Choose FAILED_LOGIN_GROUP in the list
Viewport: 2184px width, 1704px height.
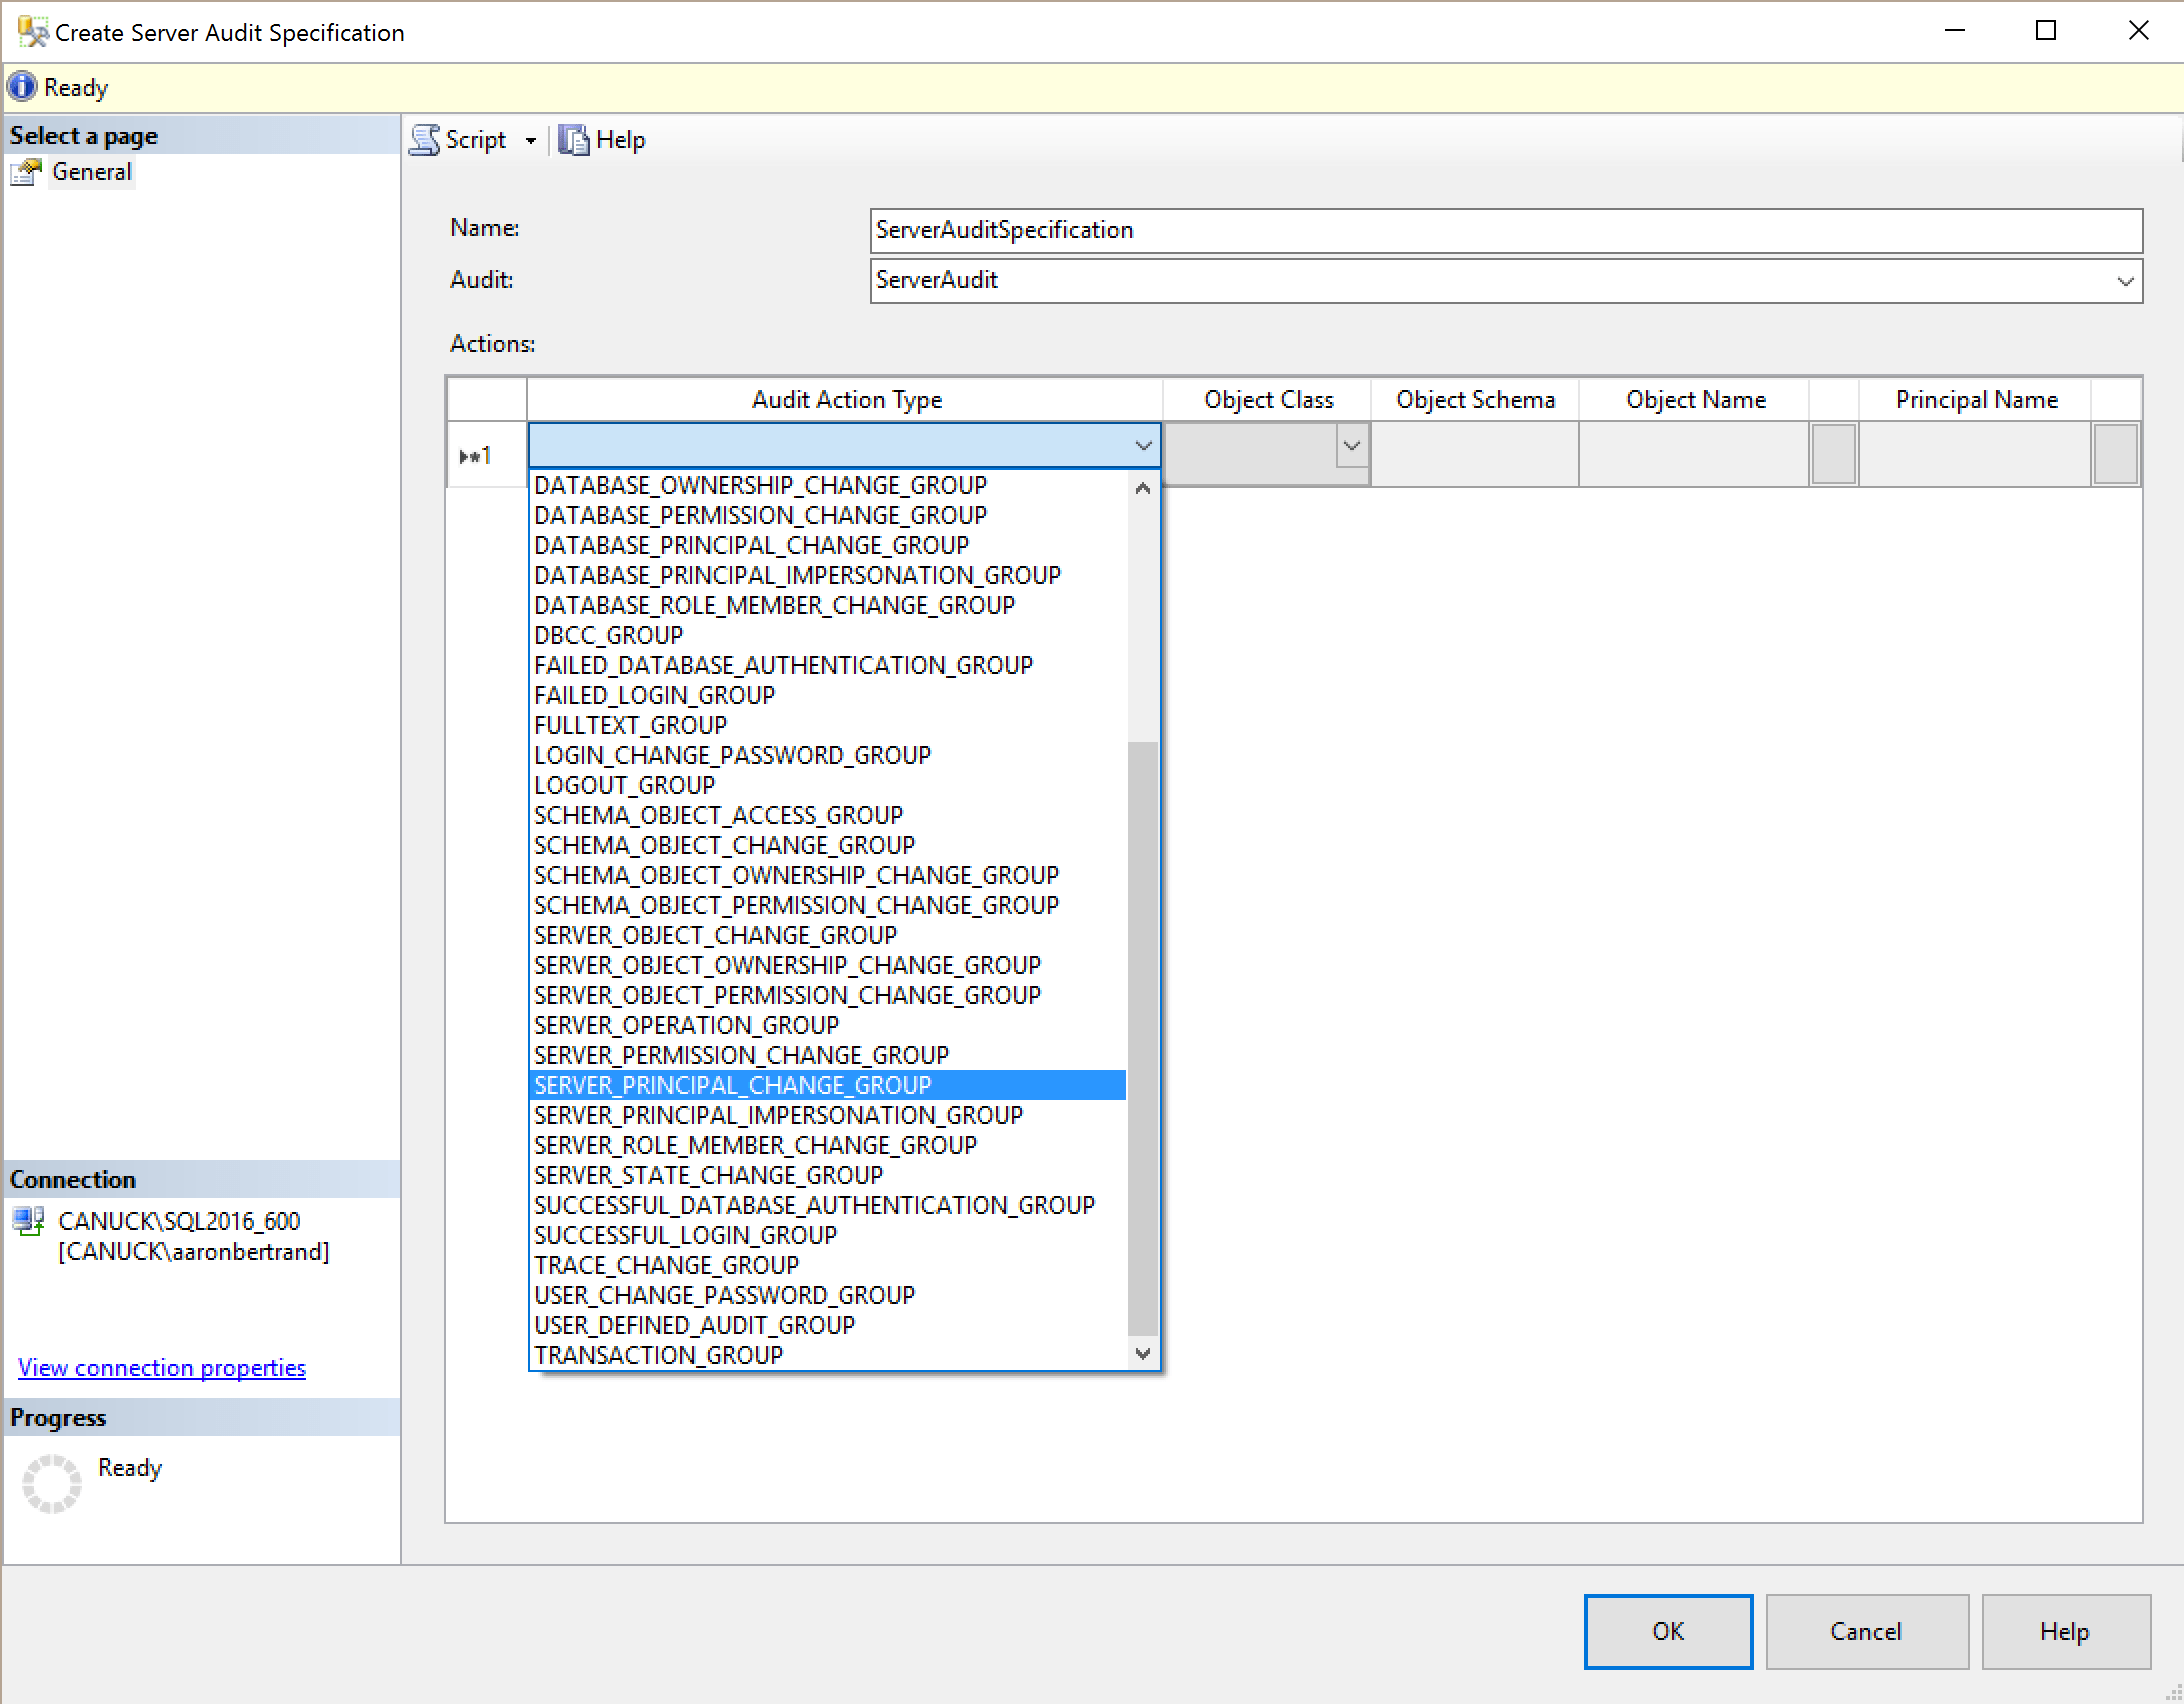[654, 695]
